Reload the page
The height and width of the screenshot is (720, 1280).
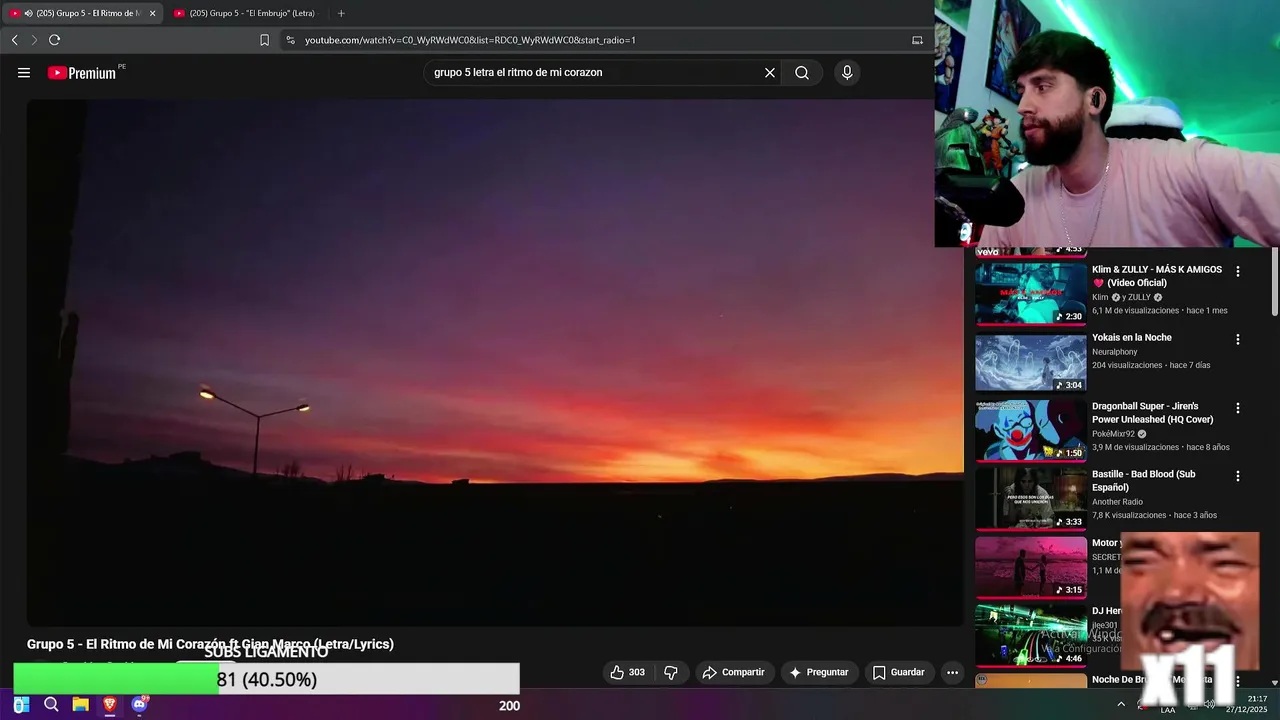point(55,40)
